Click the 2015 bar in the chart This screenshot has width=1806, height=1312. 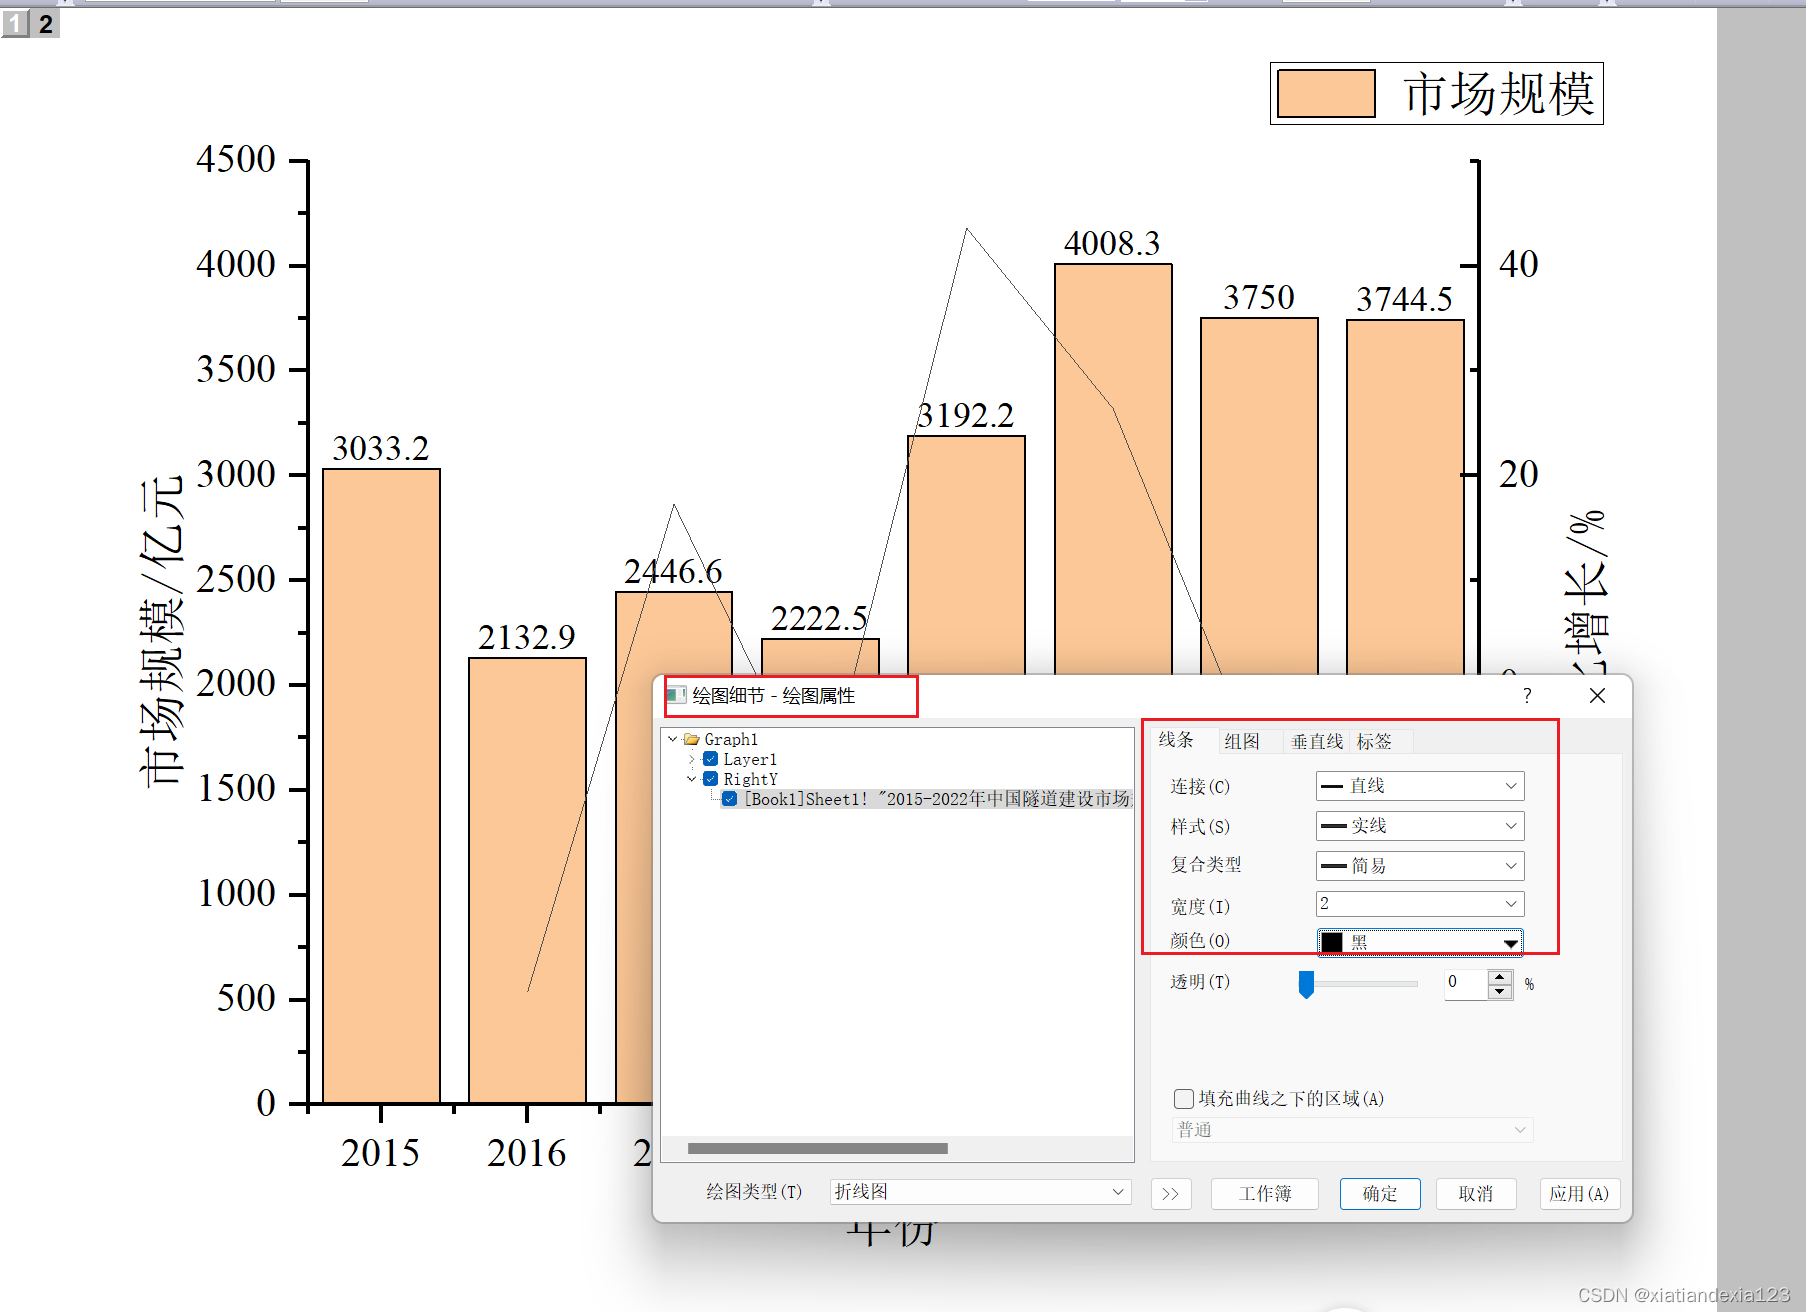[381, 786]
